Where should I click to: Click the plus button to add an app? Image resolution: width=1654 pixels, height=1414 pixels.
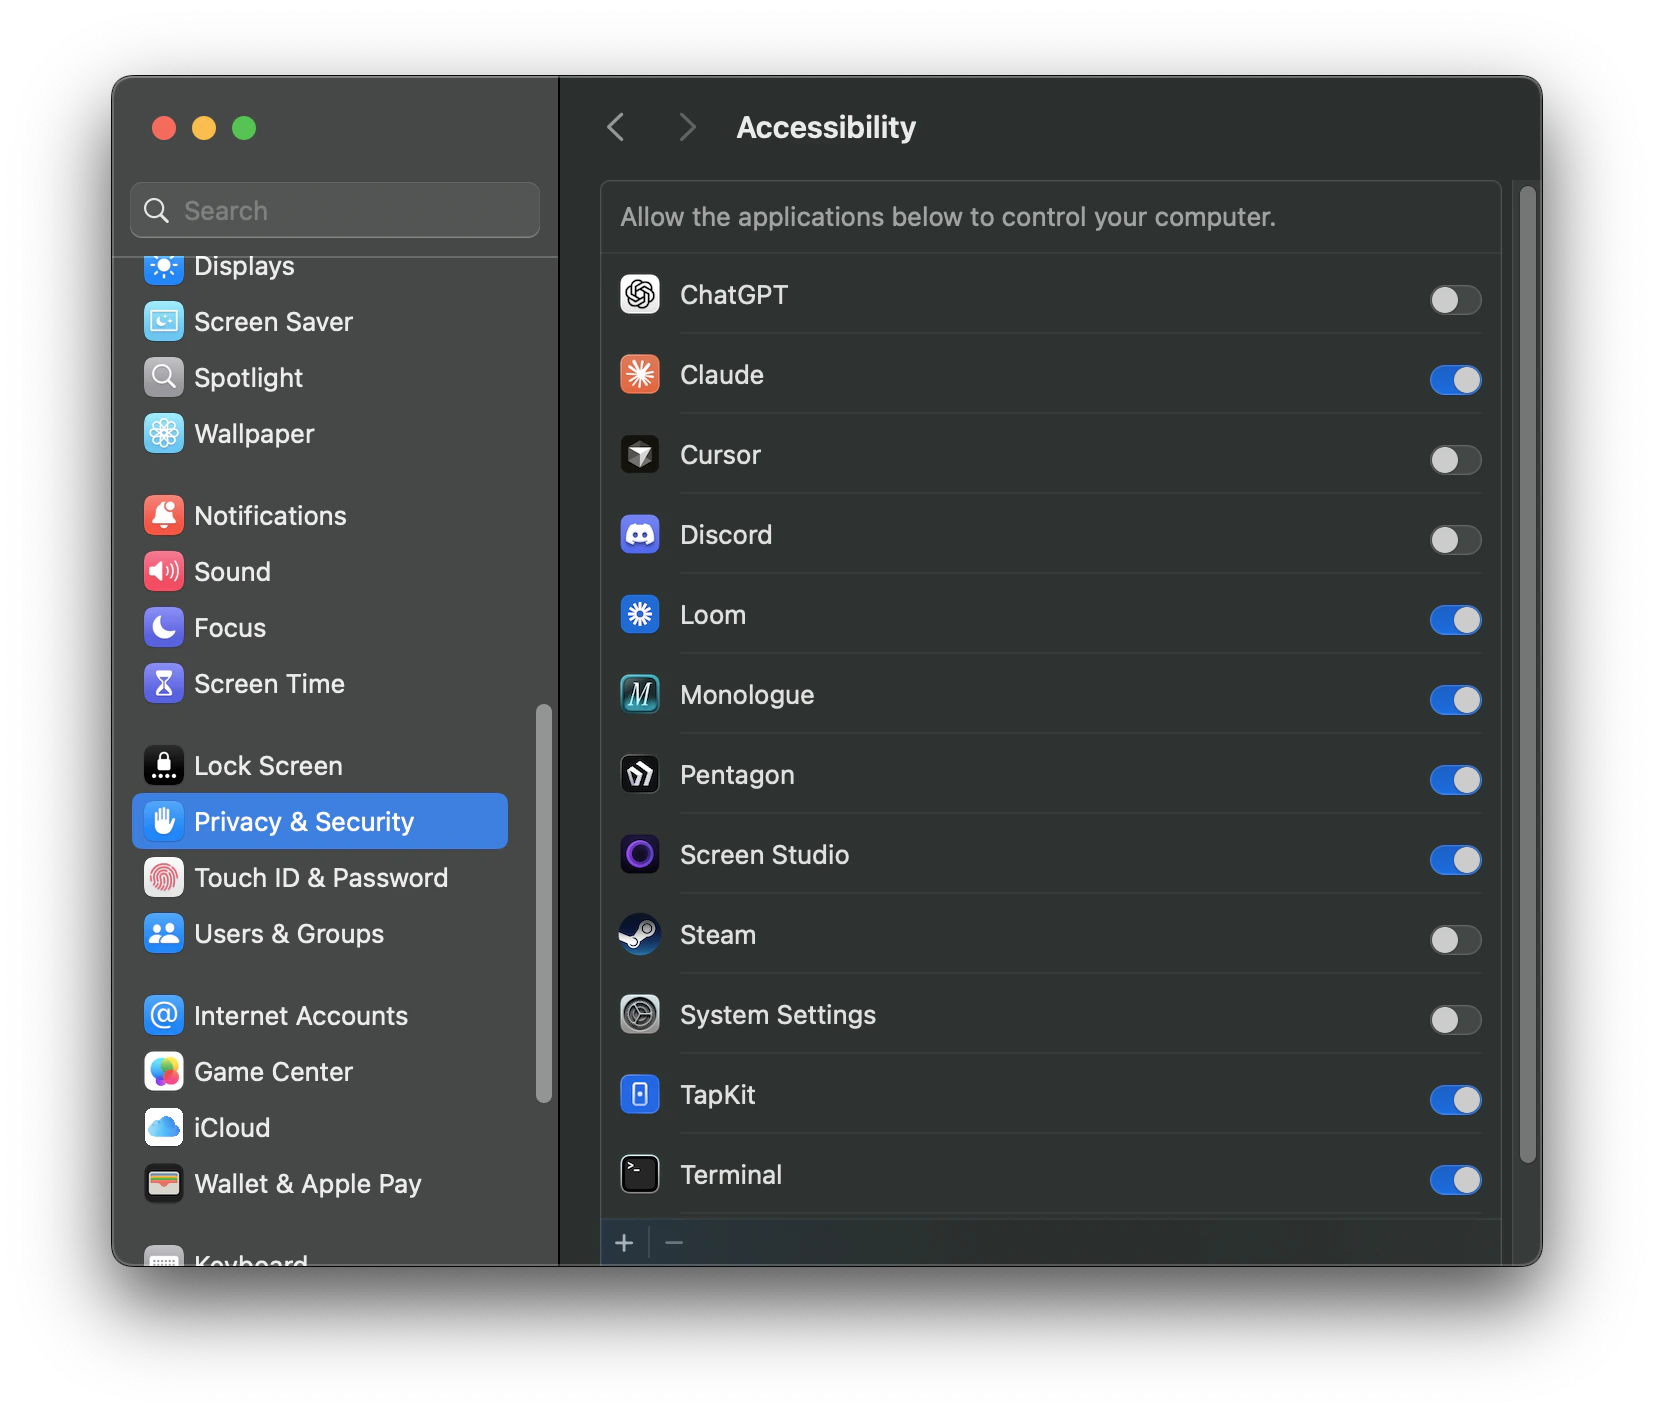tap(623, 1242)
